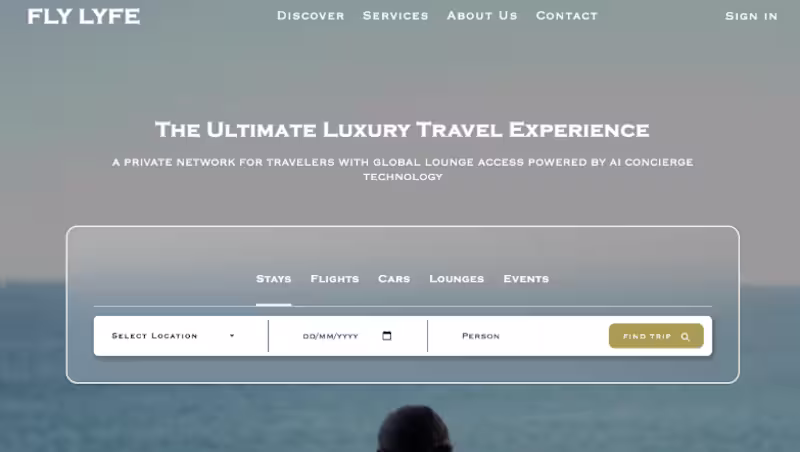800x452 pixels.
Task: Focus the dd/mm/yyyy date input
Action: coord(347,336)
